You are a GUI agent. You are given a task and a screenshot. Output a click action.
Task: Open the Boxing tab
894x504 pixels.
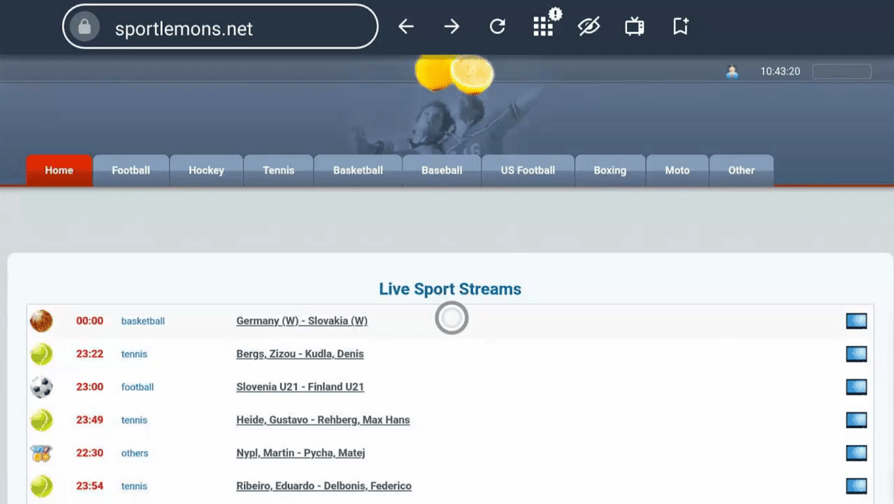tap(610, 170)
